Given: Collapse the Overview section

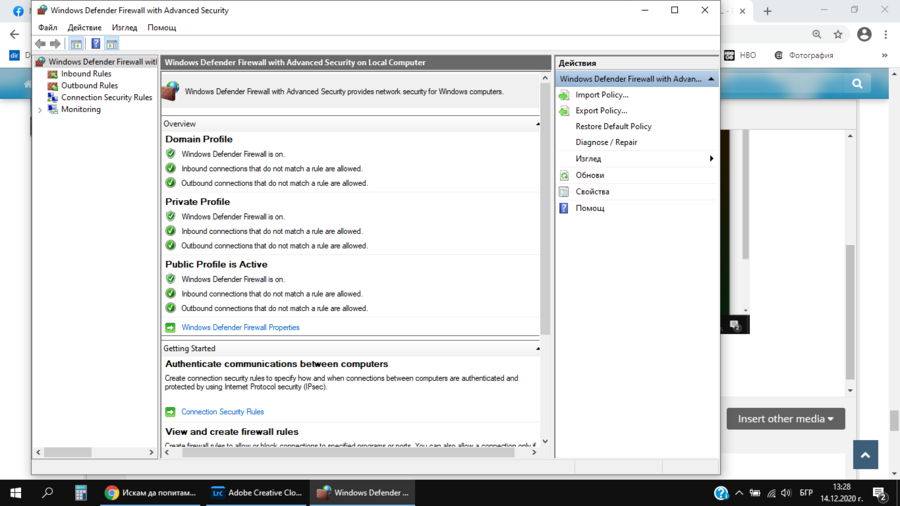Looking at the screenshot, I should click(x=538, y=124).
